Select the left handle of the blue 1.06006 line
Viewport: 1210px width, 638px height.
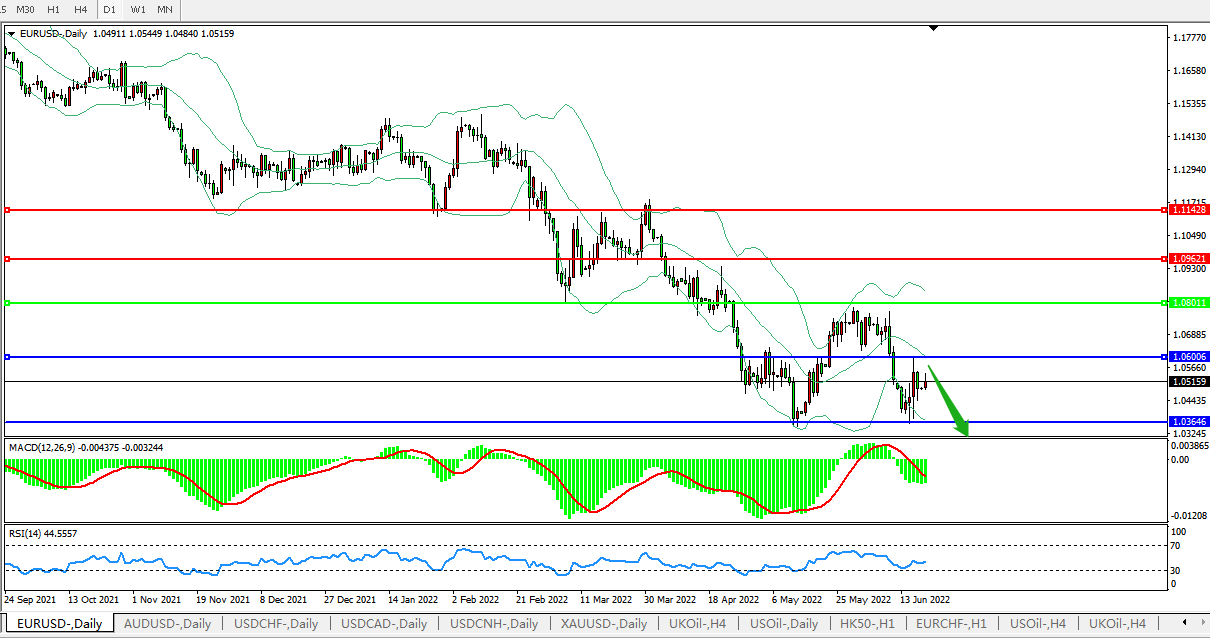point(7,357)
